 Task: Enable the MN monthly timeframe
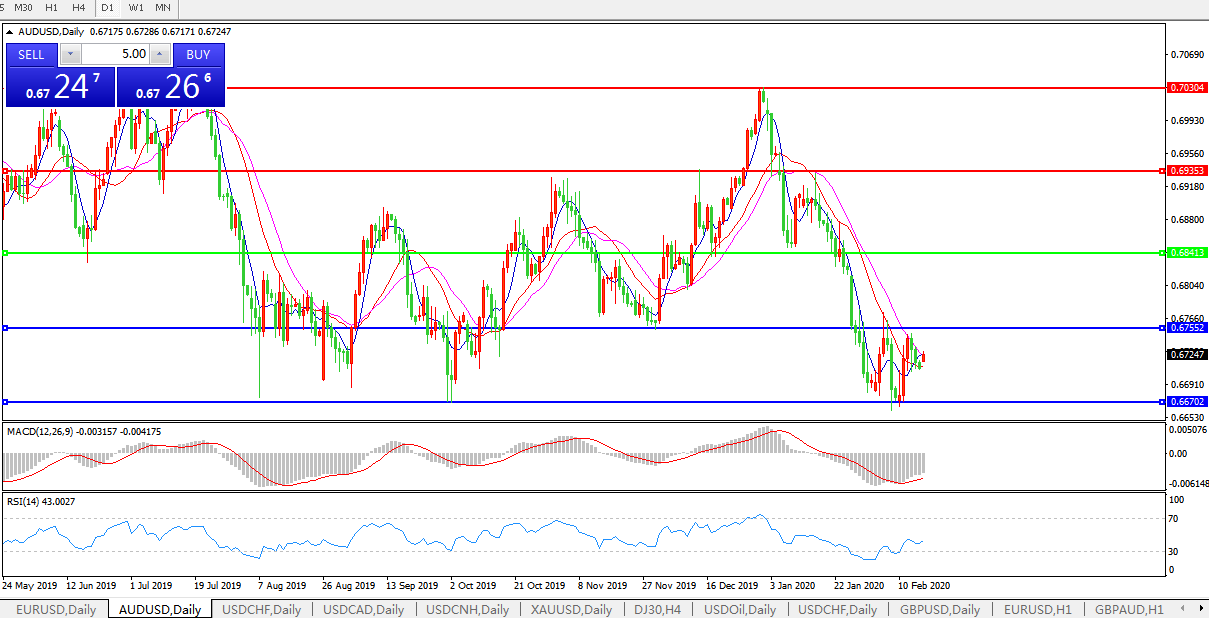(x=162, y=8)
